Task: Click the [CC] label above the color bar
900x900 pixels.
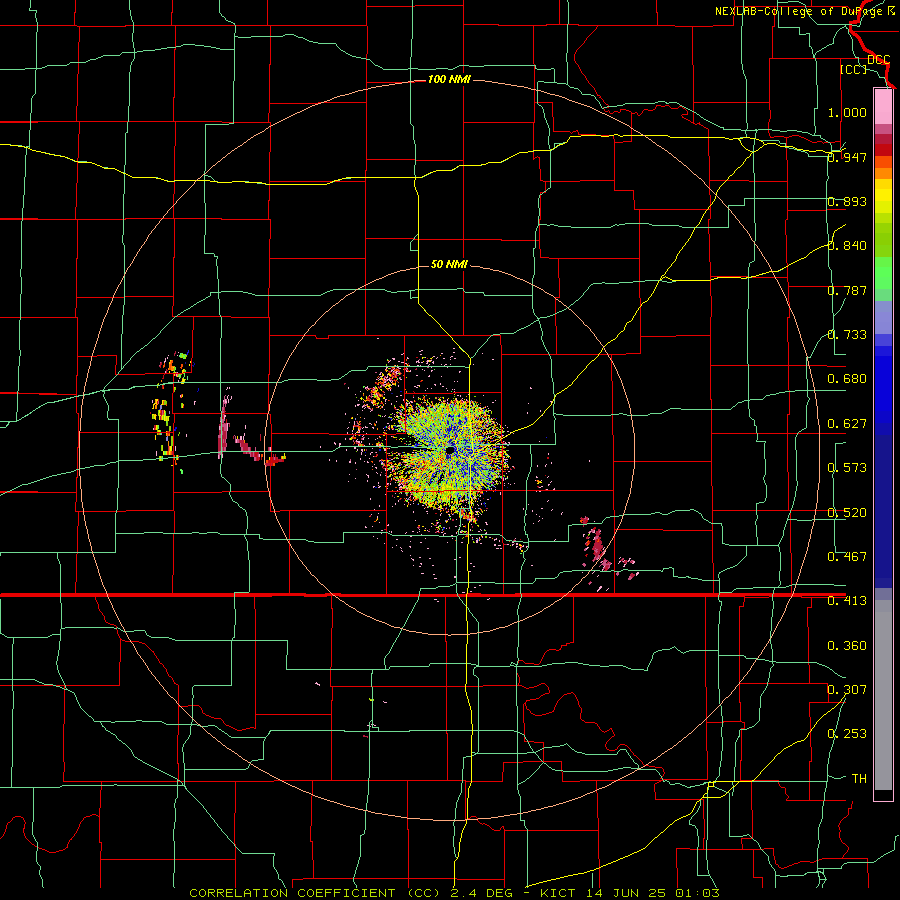Action: pyautogui.click(x=853, y=69)
